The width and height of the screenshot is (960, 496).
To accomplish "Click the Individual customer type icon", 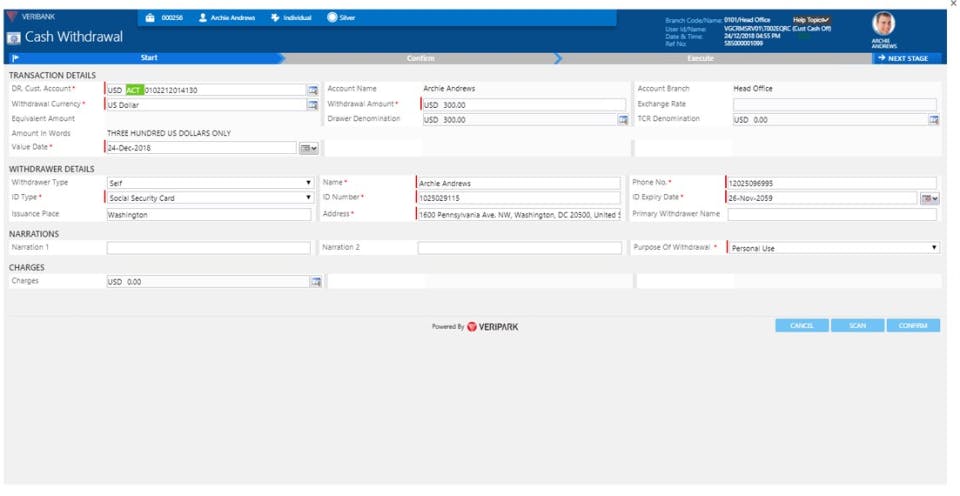I will coord(275,18).
